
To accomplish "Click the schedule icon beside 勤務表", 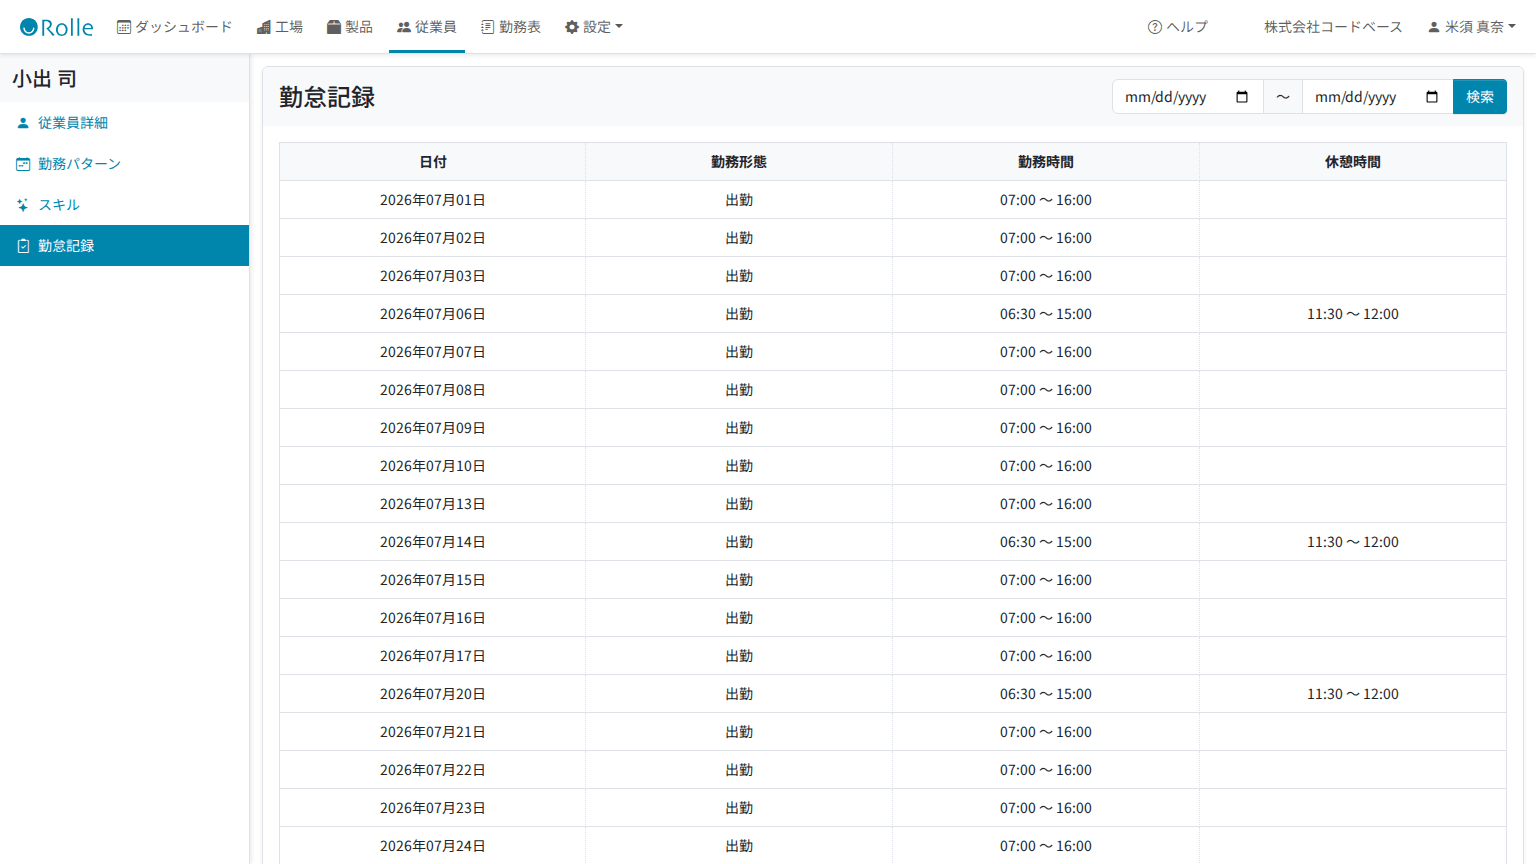I will coord(488,27).
